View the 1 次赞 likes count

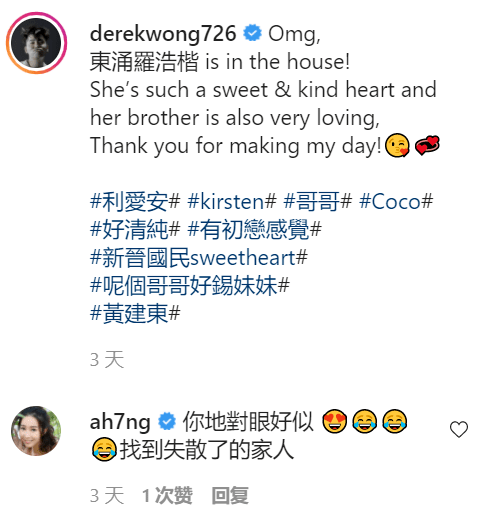pos(167,495)
